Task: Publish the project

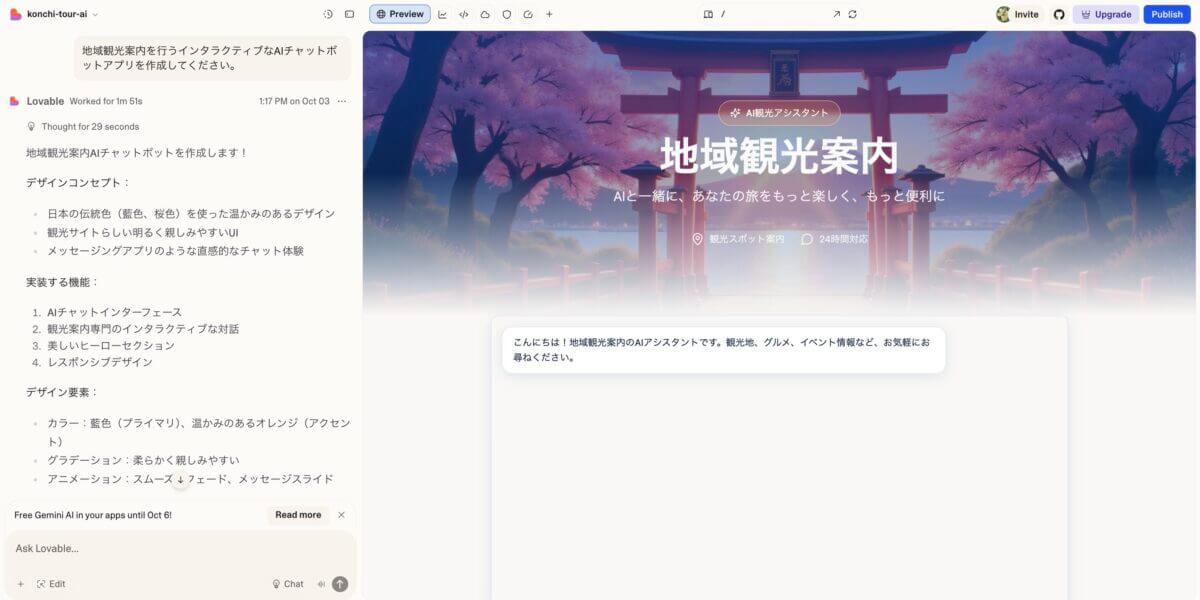Action: [1167, 14]
